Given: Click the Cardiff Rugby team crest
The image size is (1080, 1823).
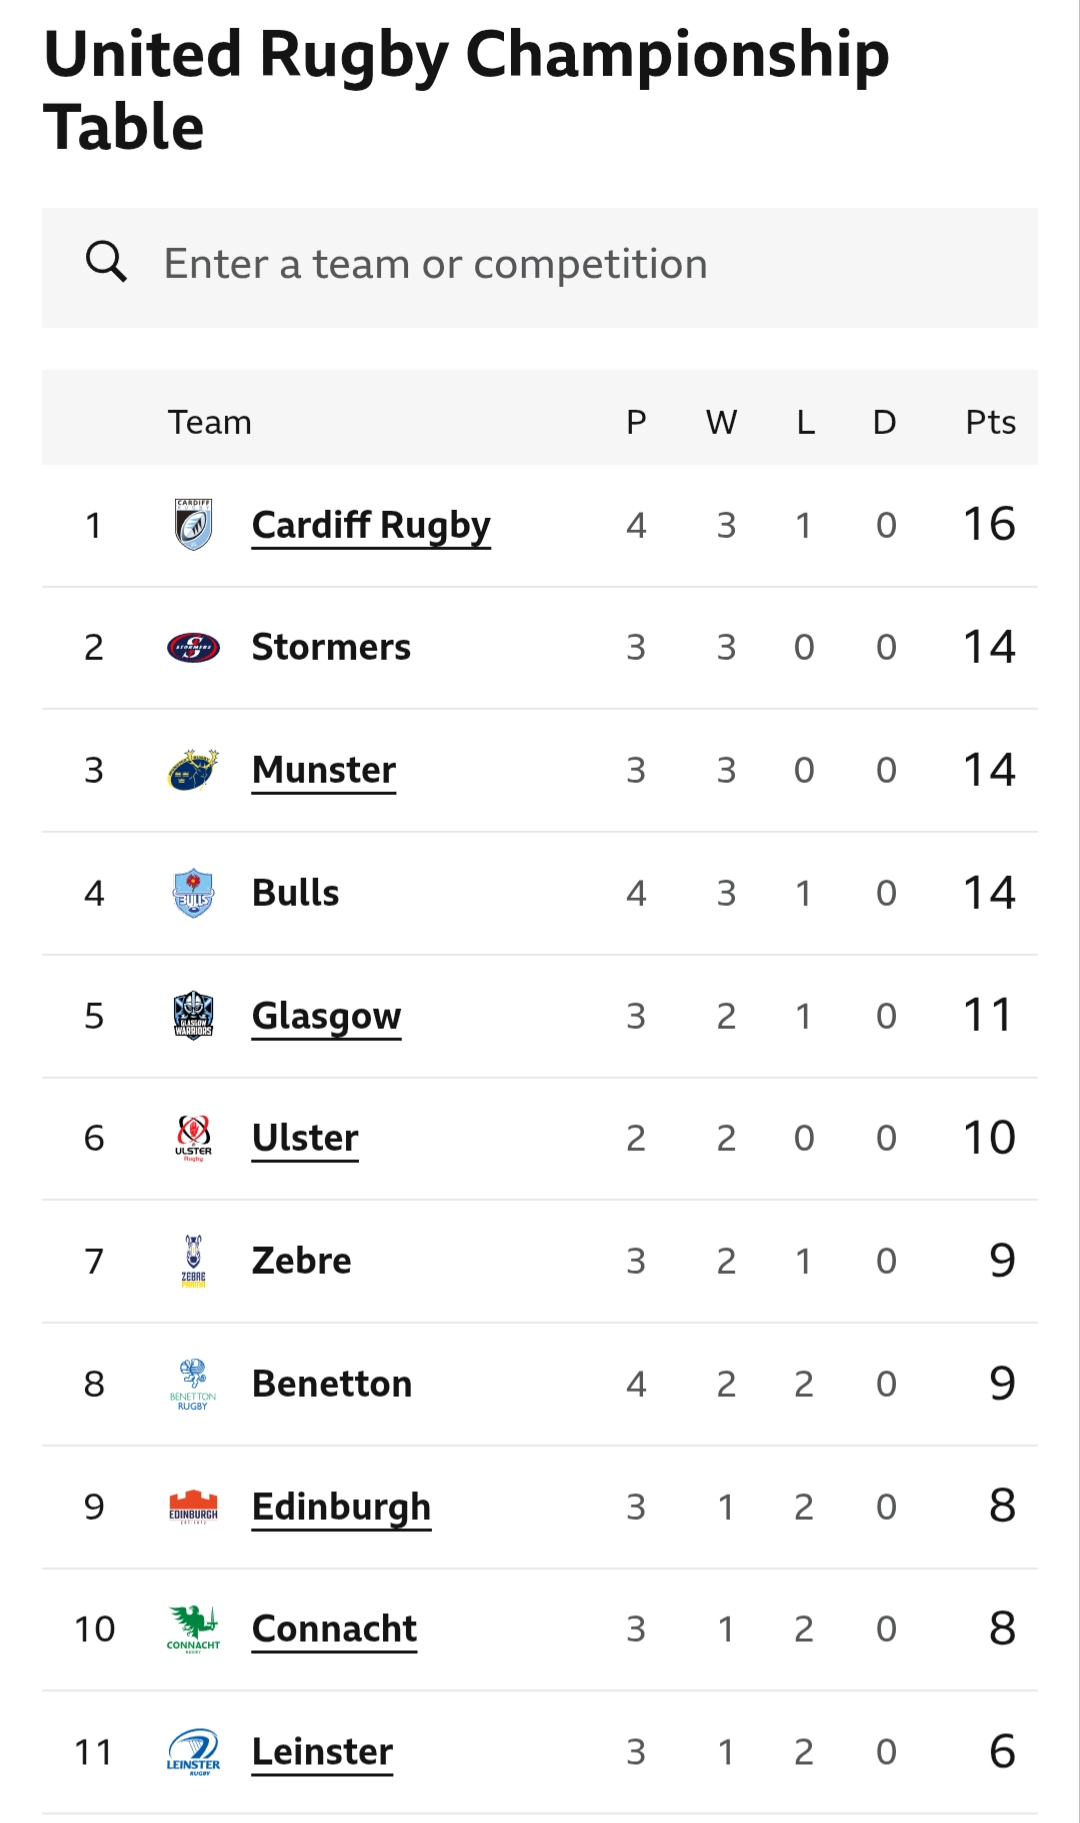Looking at the screenshot, I should [x=193, y=525].
